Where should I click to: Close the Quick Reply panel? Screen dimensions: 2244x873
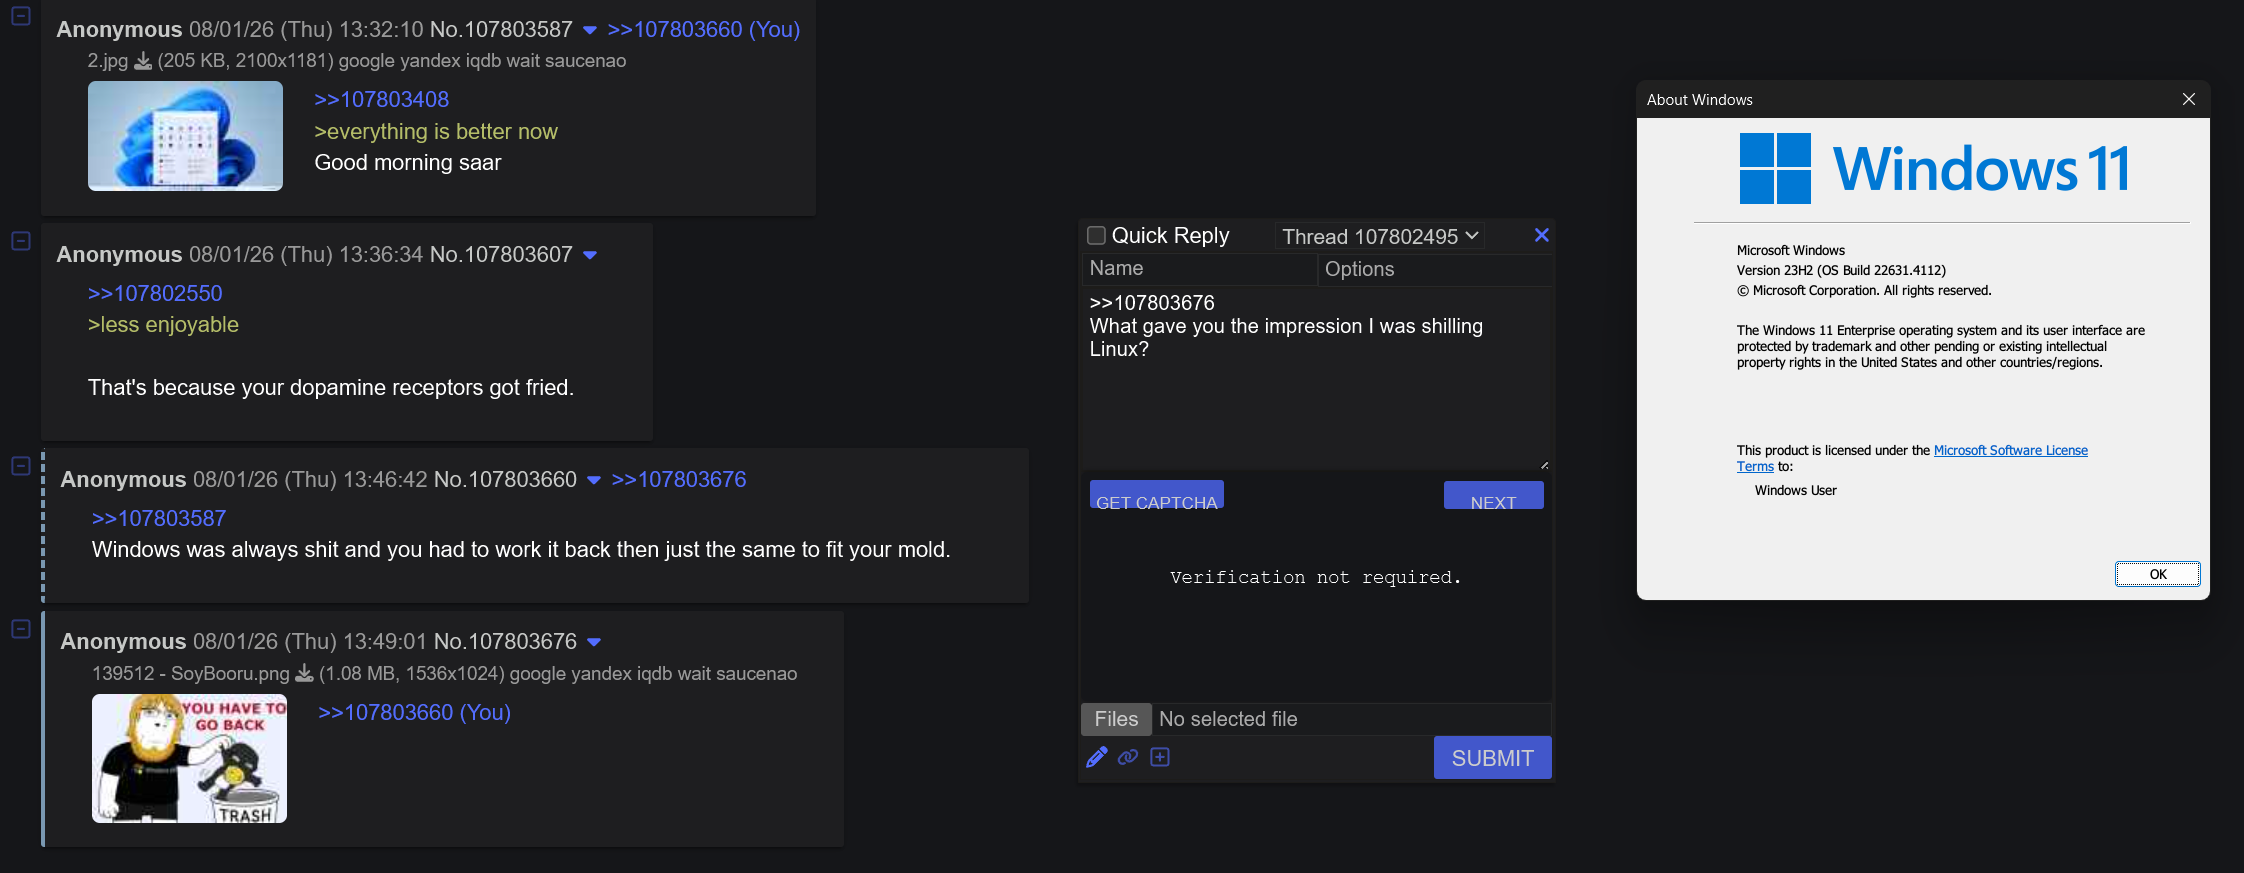1541,235
